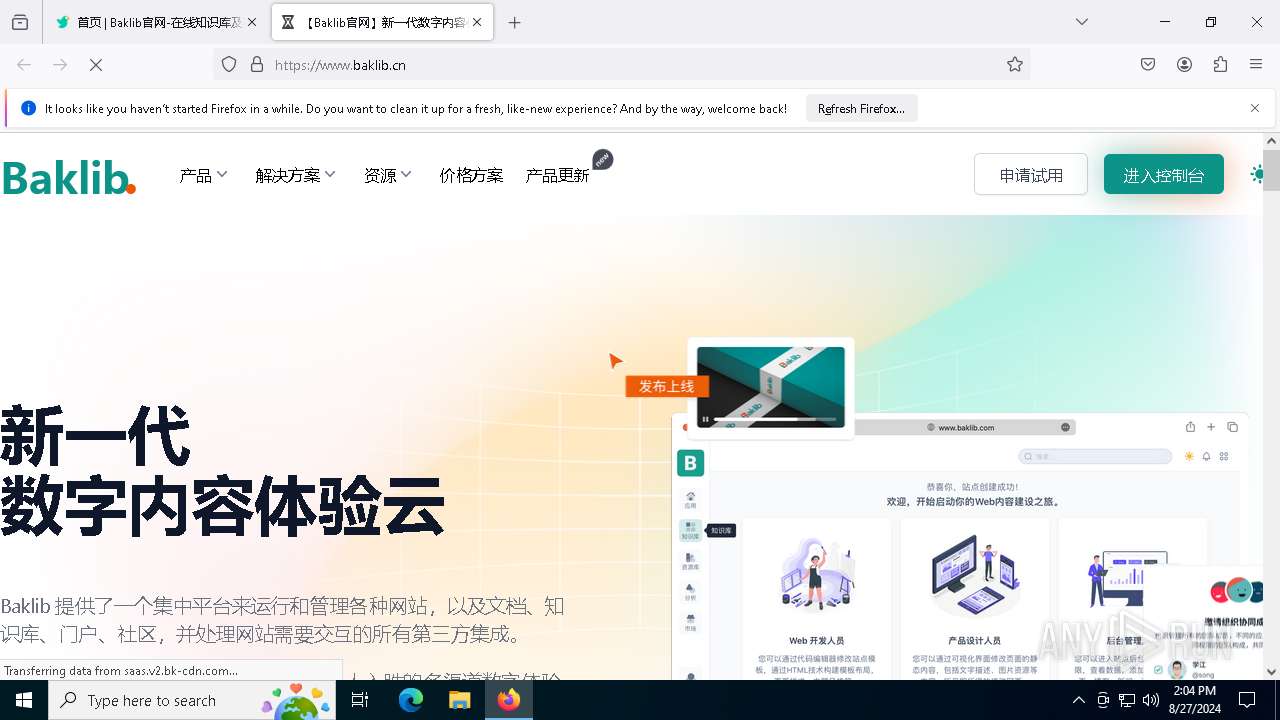
Task: Open File Explorer from taskbar
Action: coord(459,700)
